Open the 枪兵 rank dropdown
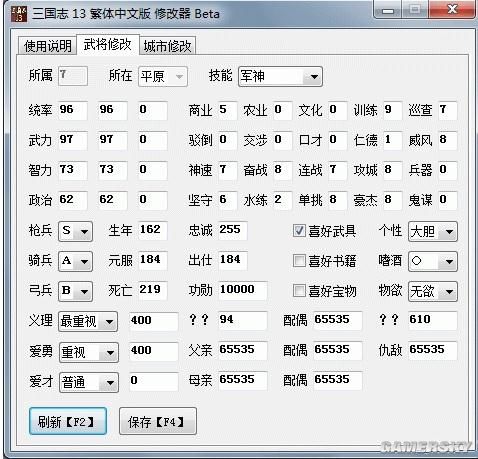The height and width of the screenshot is (459, 478). pos(75,231)
